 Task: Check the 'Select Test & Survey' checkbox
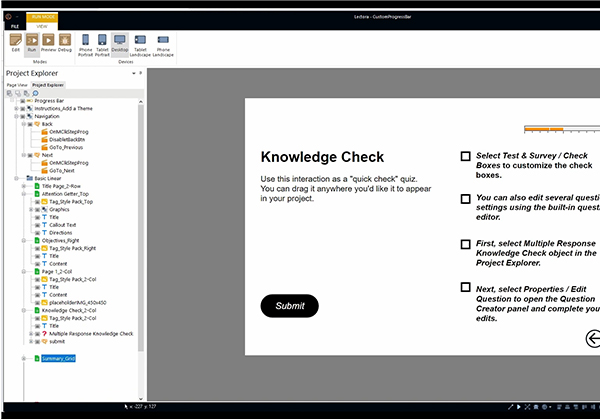tap(466, 157)
